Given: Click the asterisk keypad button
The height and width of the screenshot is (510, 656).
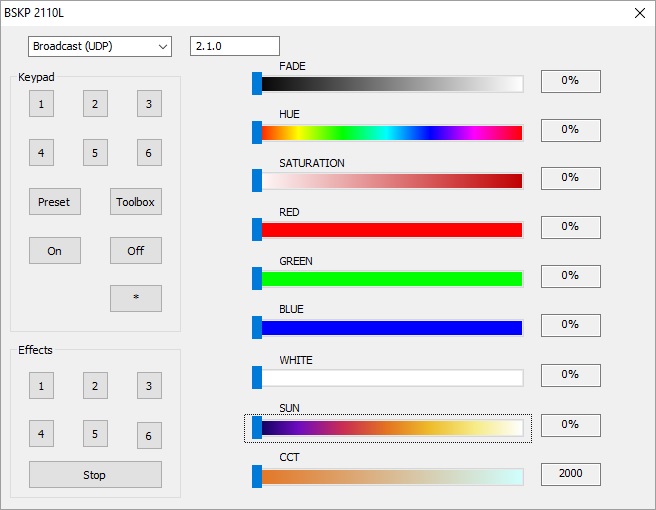Looking at the screenshot, I should coord(136,298).
